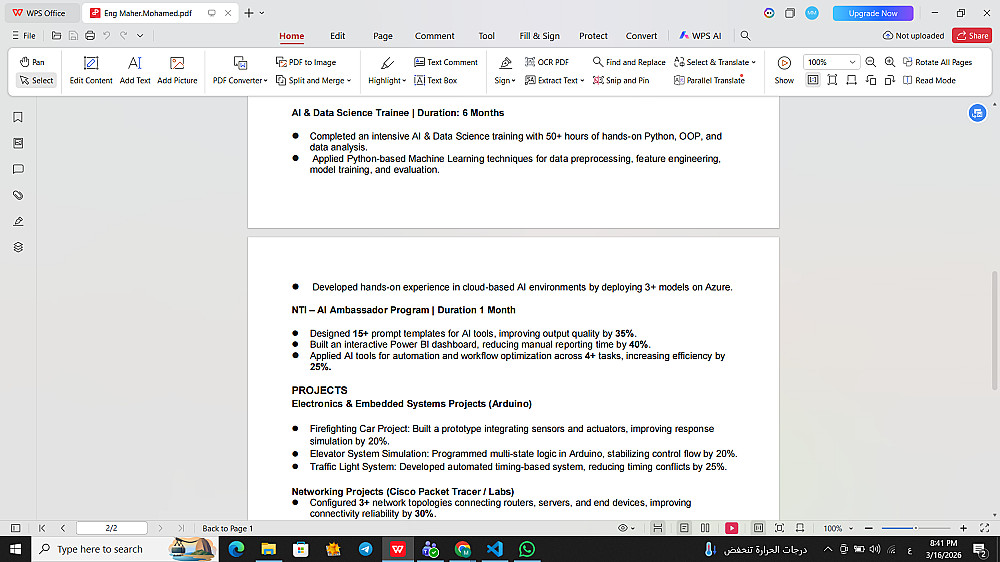Open the Page tab

point(383,36)
